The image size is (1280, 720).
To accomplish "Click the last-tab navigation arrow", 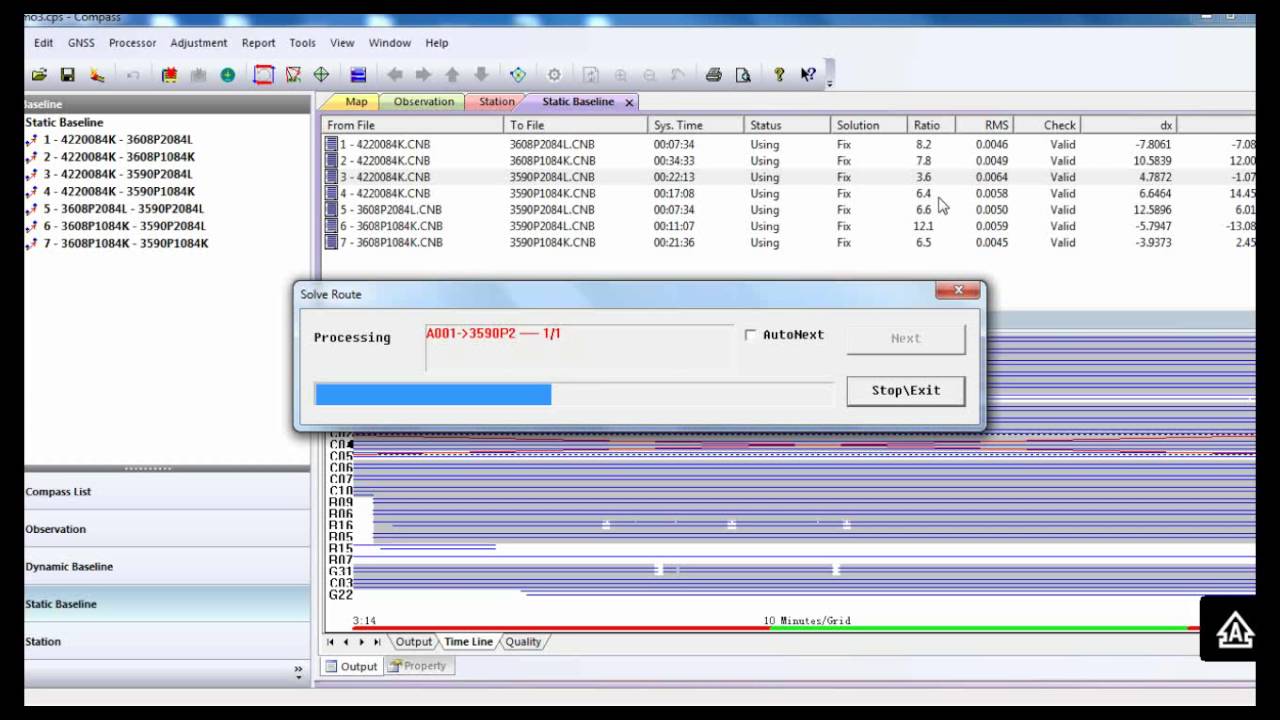I will click(377, 642).
